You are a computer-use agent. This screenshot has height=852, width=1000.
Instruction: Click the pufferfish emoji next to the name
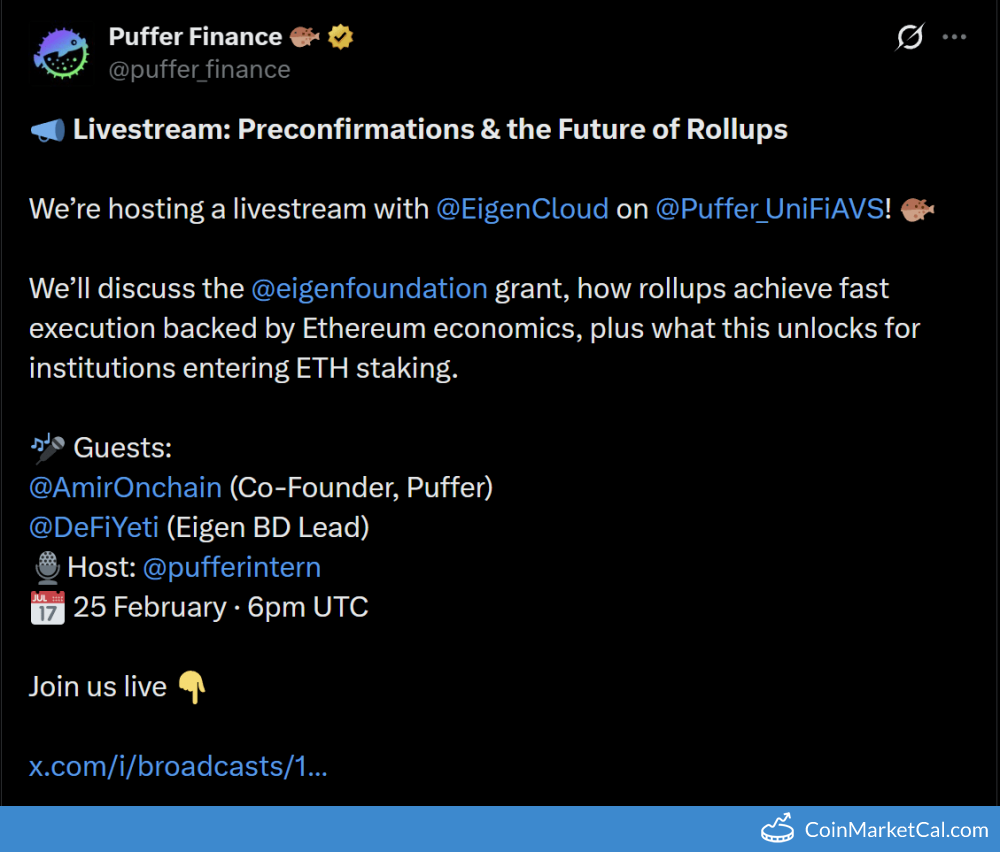305,37
